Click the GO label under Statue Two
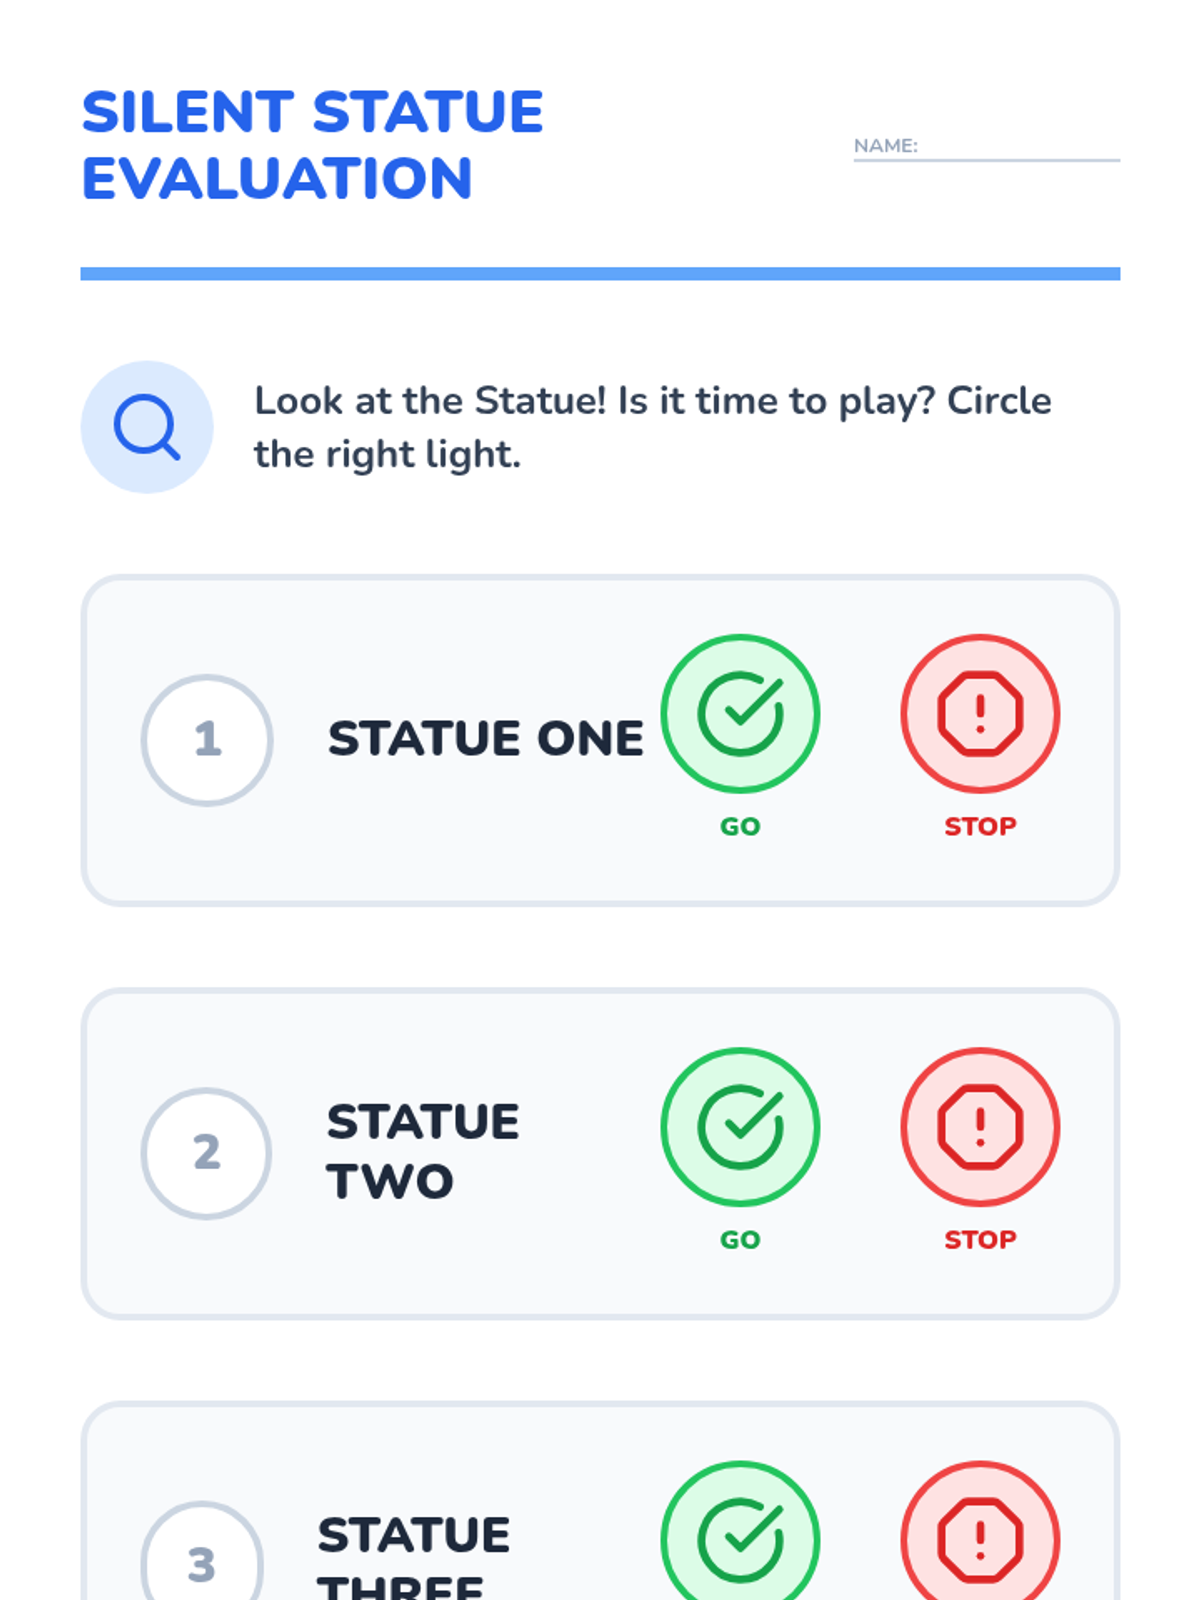The image size is (1200, 1600). click(740, 1240)
